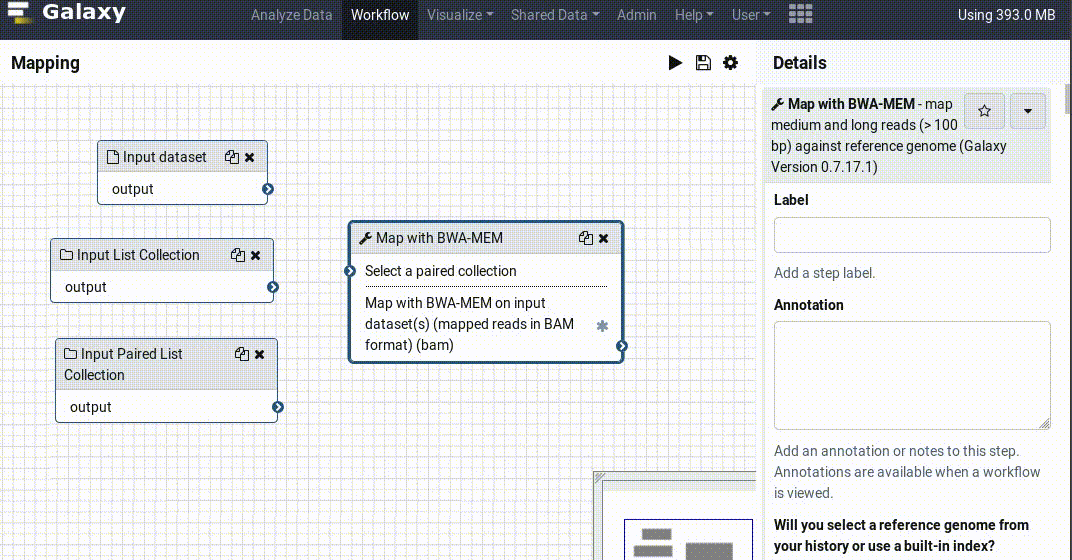Go to the Analyze Data tab
The image size is (1072, 560).
[291, 15]
